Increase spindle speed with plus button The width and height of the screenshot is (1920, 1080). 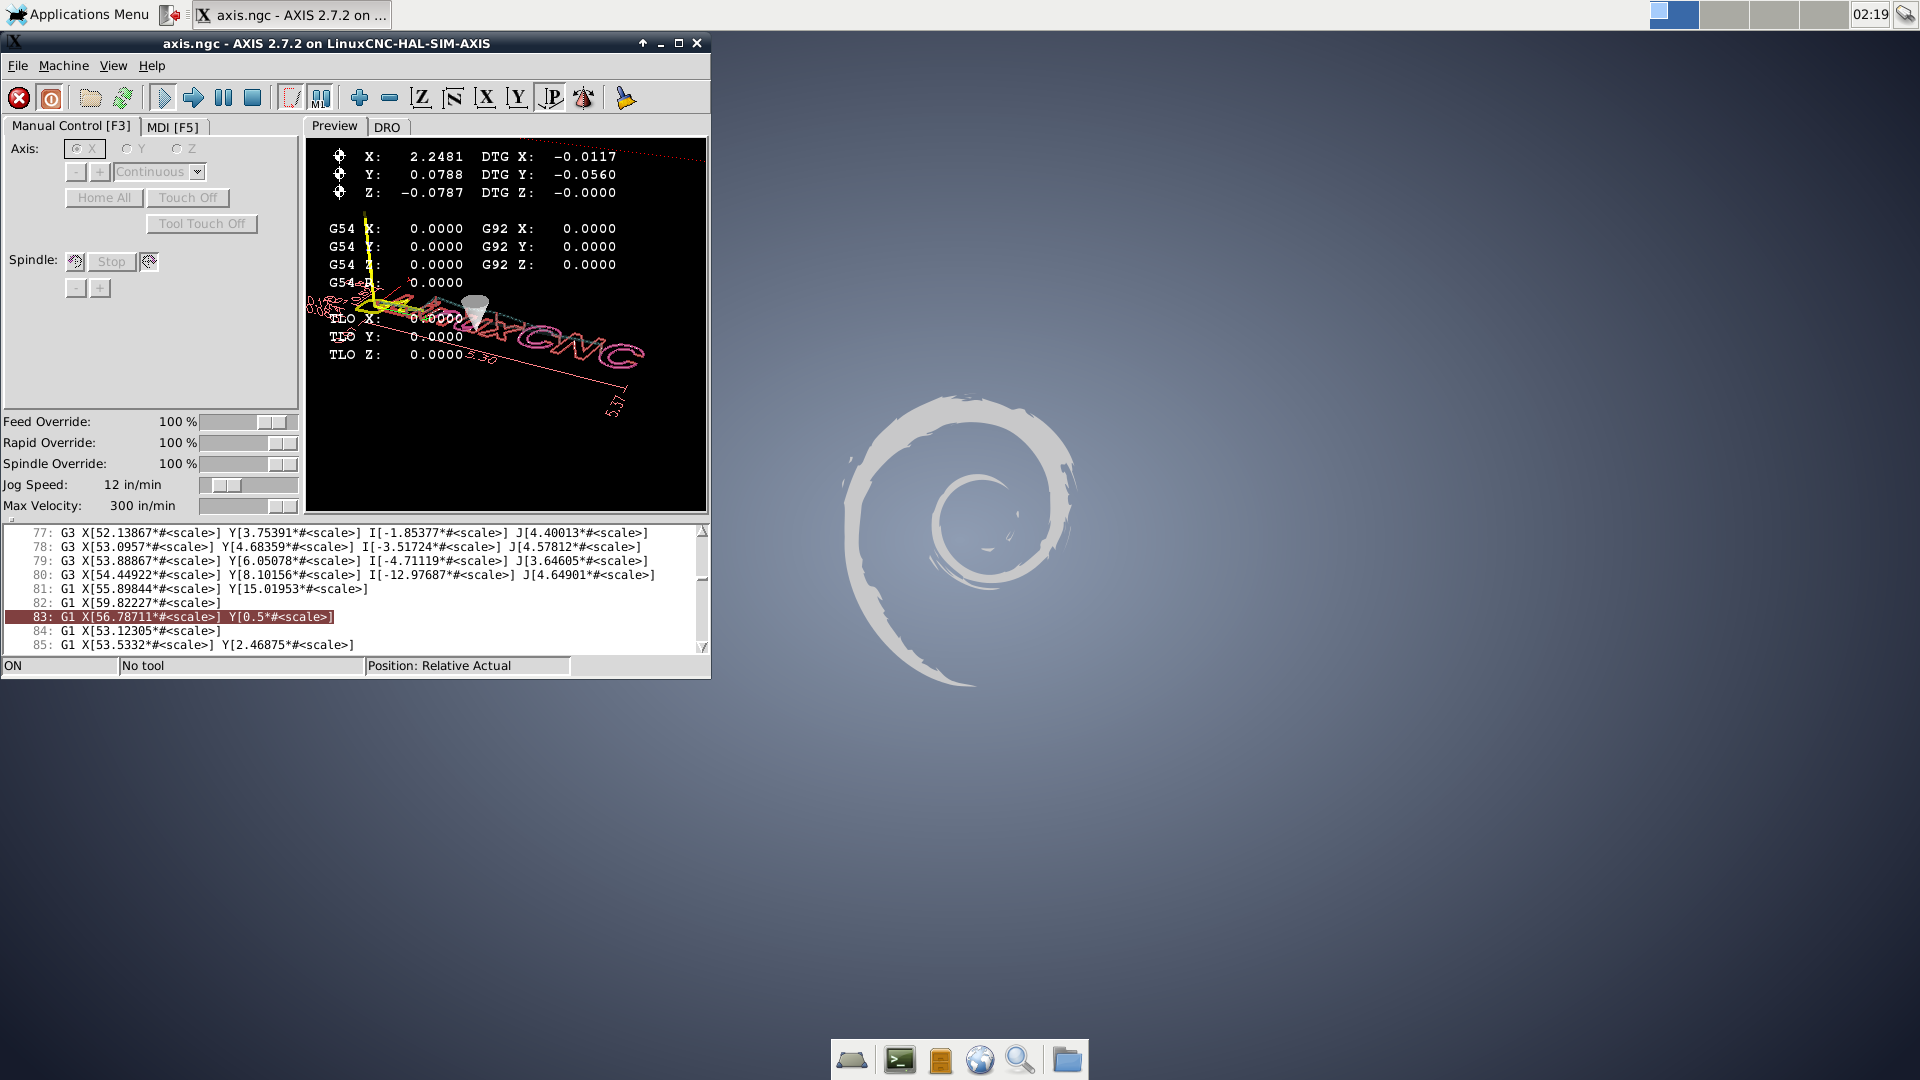coord(100,288)
